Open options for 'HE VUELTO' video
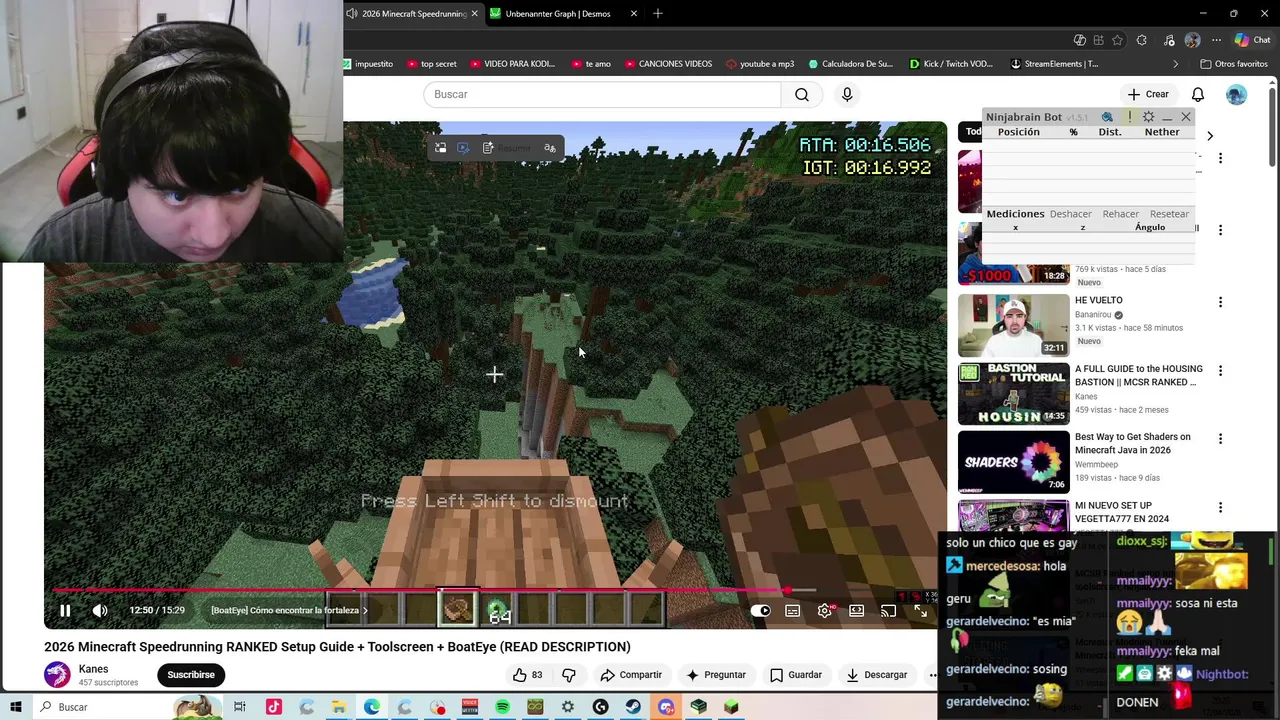The width and height of the screenshot is (1280, 720). tap(1220, 302)
